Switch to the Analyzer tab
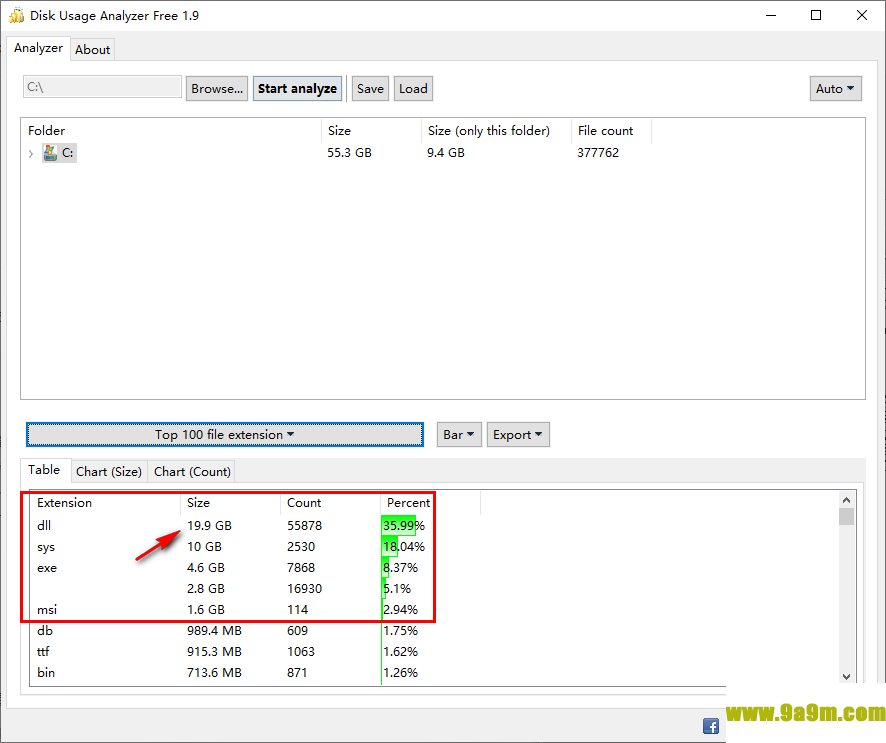The image size is (886, 743). (38, 48)
